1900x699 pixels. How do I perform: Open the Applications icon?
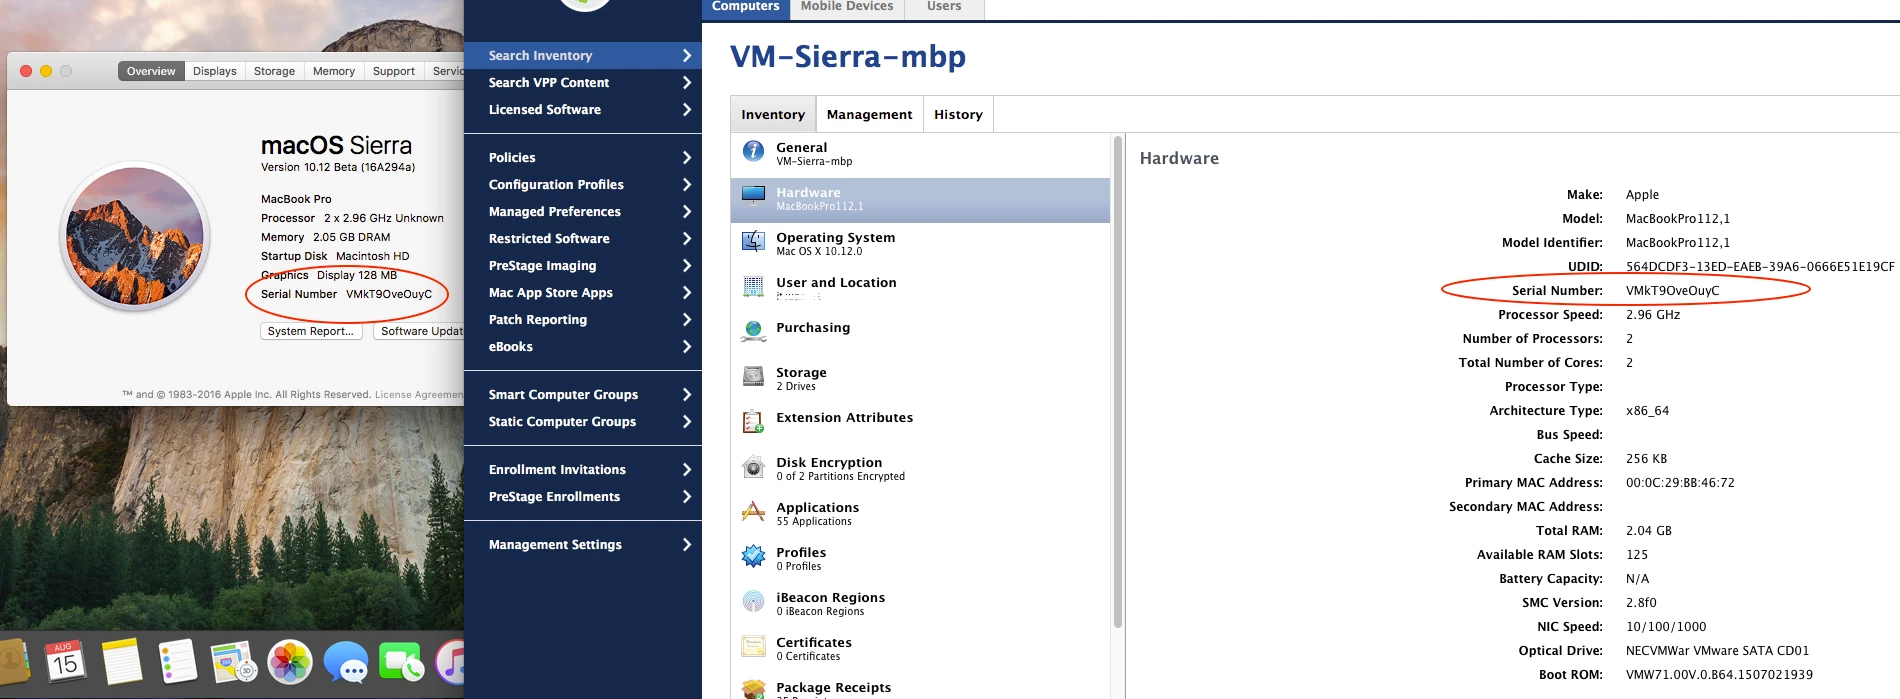click(753, 511)
